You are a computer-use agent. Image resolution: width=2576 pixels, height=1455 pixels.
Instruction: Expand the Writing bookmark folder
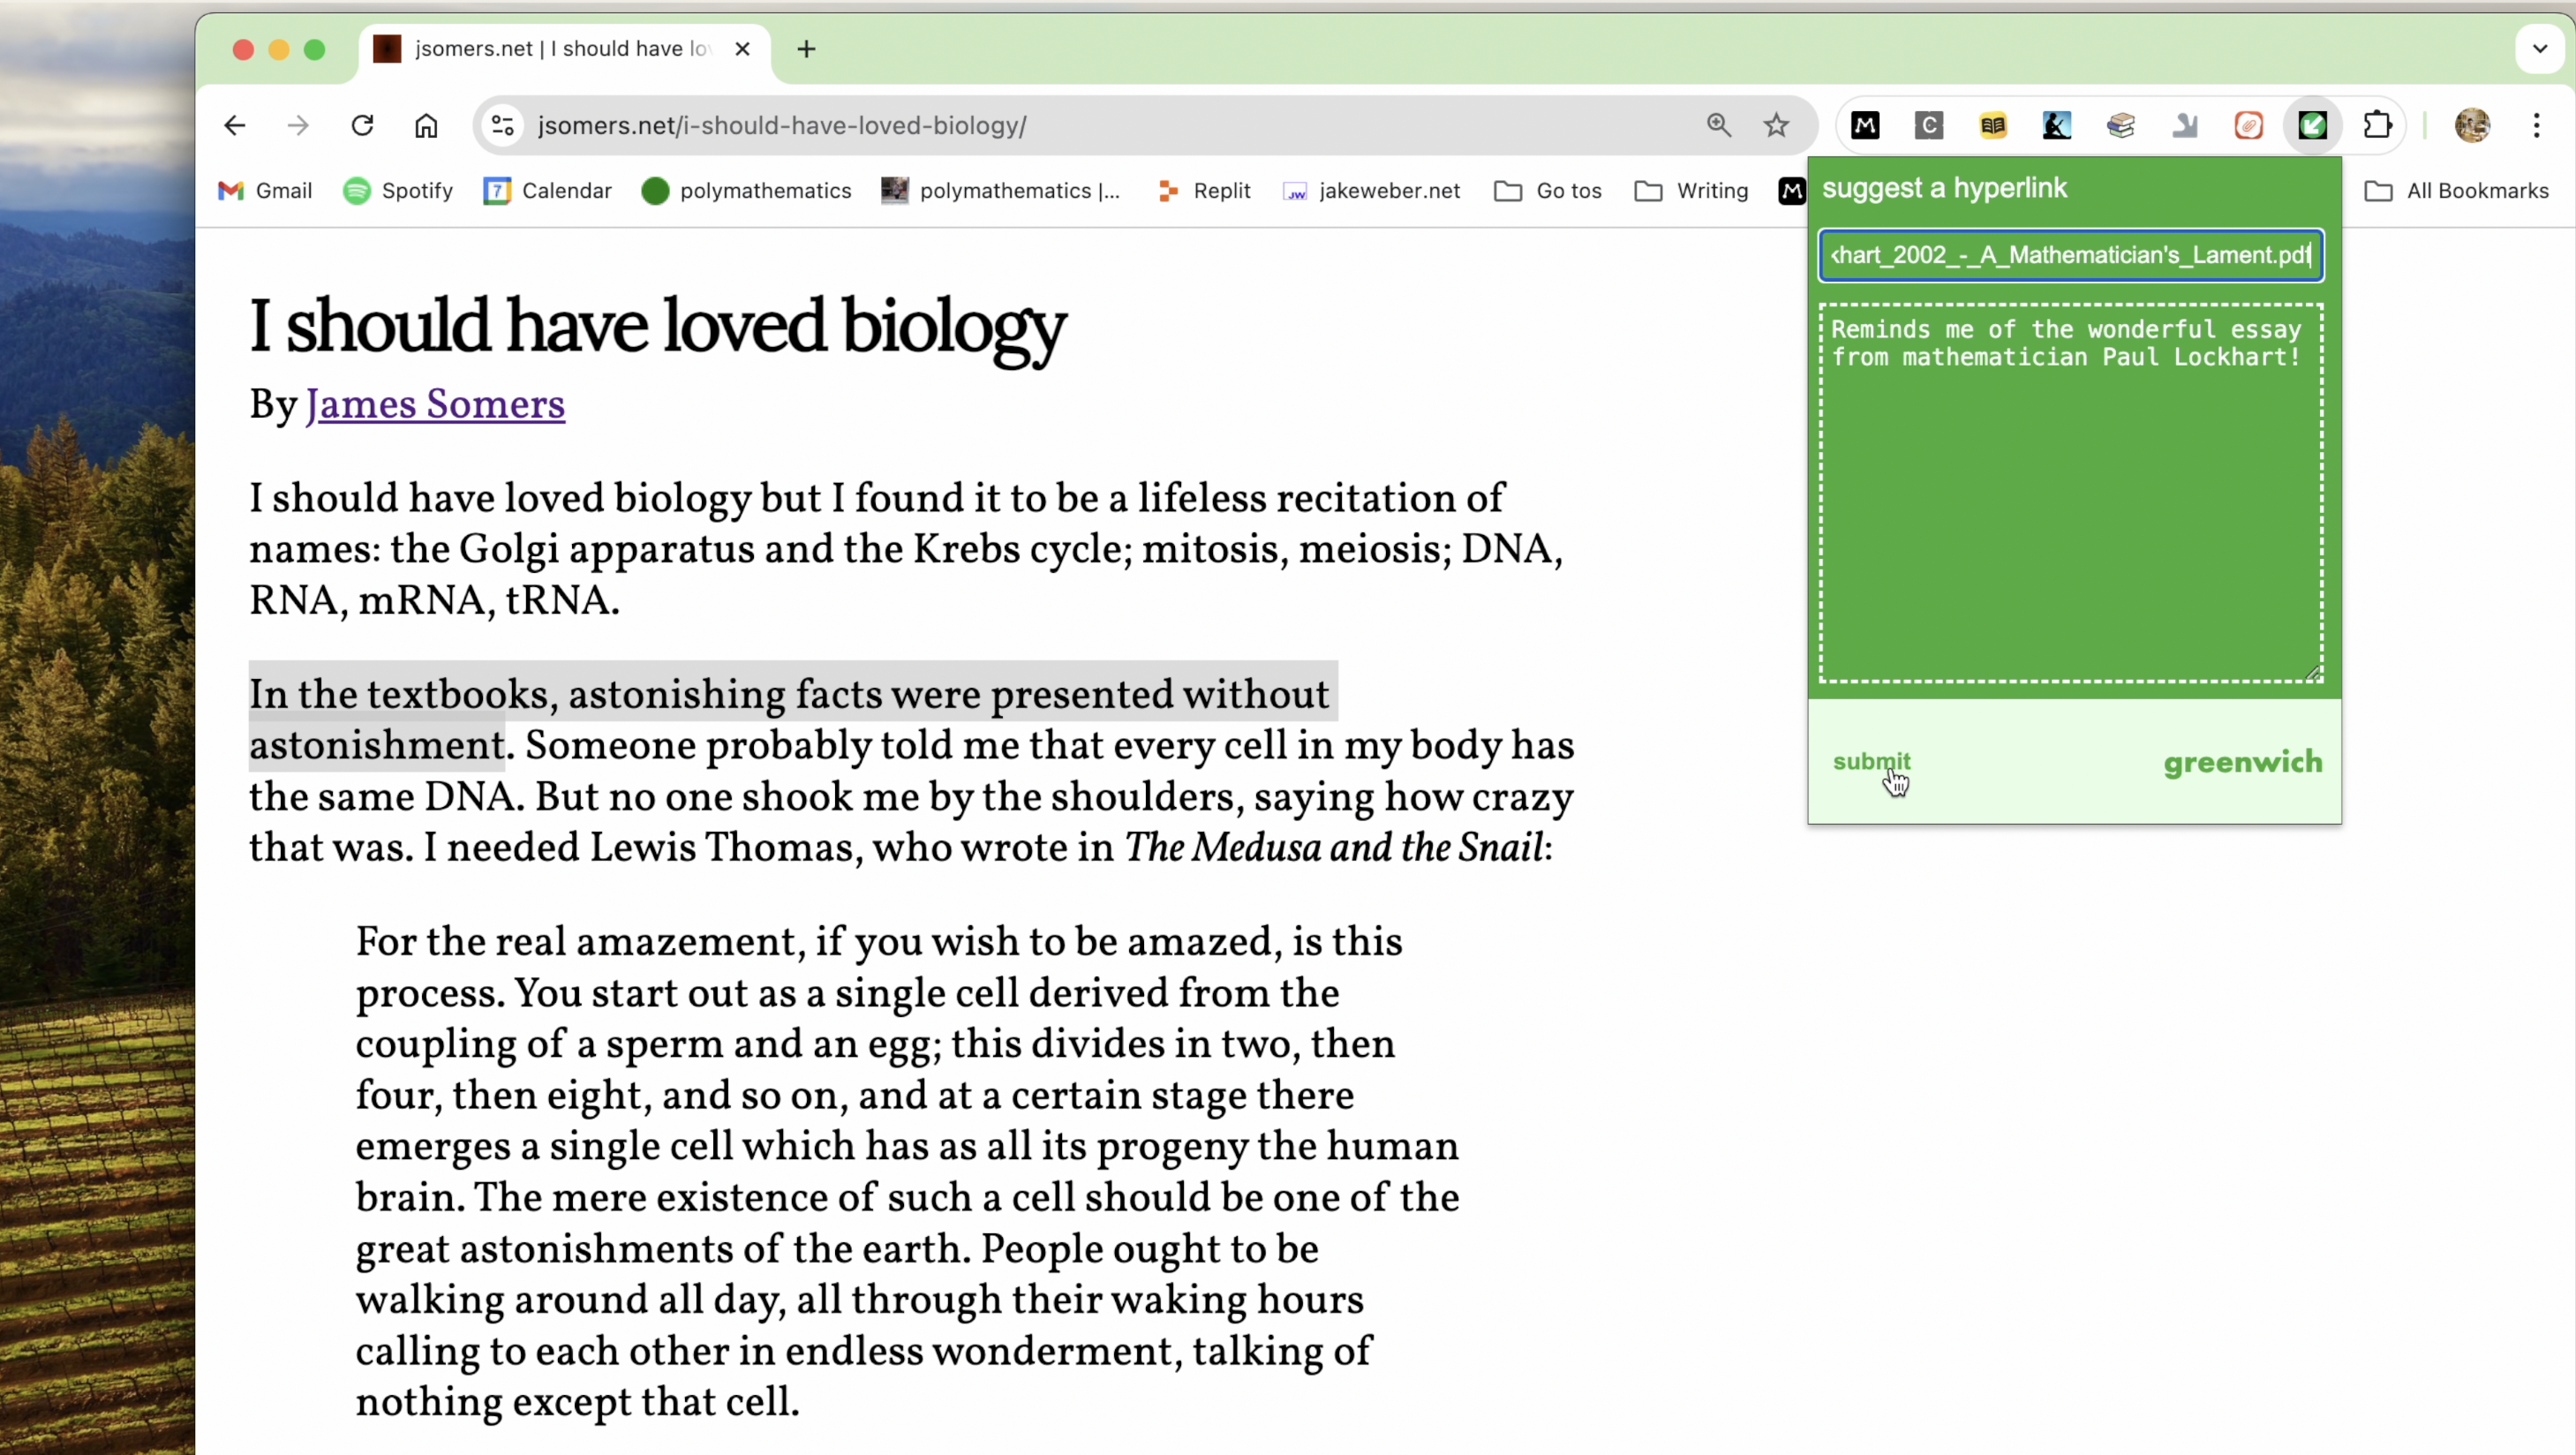click(x=1692, y=191)
